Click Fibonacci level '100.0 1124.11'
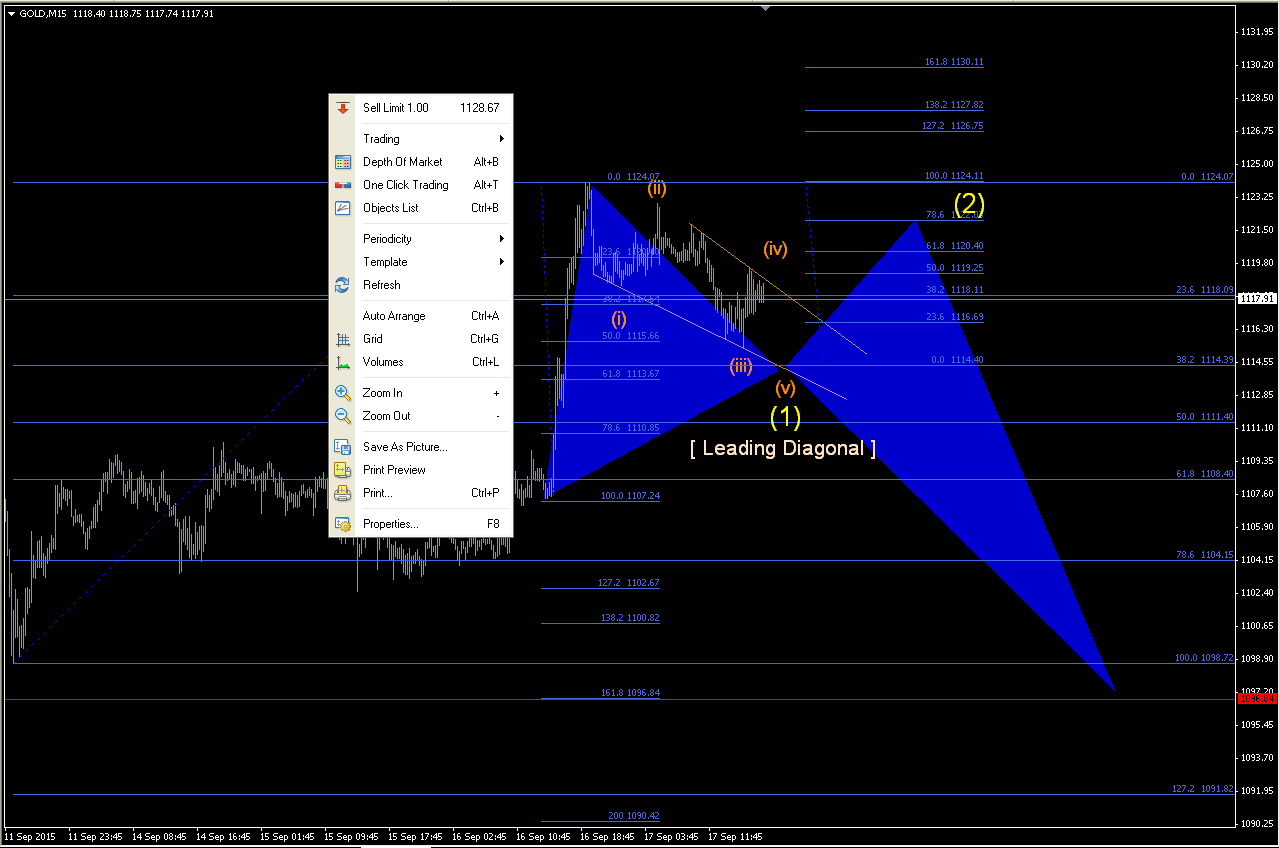The image size is (1279, 848). pos(954,176)
